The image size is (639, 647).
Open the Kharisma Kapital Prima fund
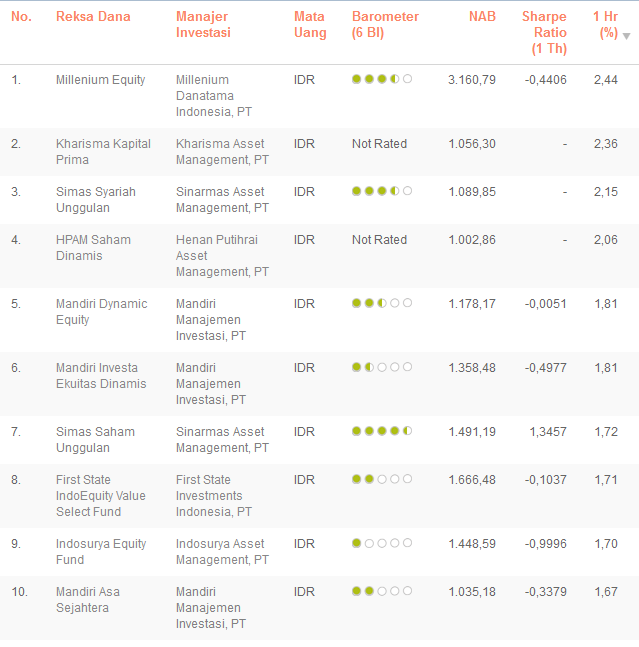(103, 152)
